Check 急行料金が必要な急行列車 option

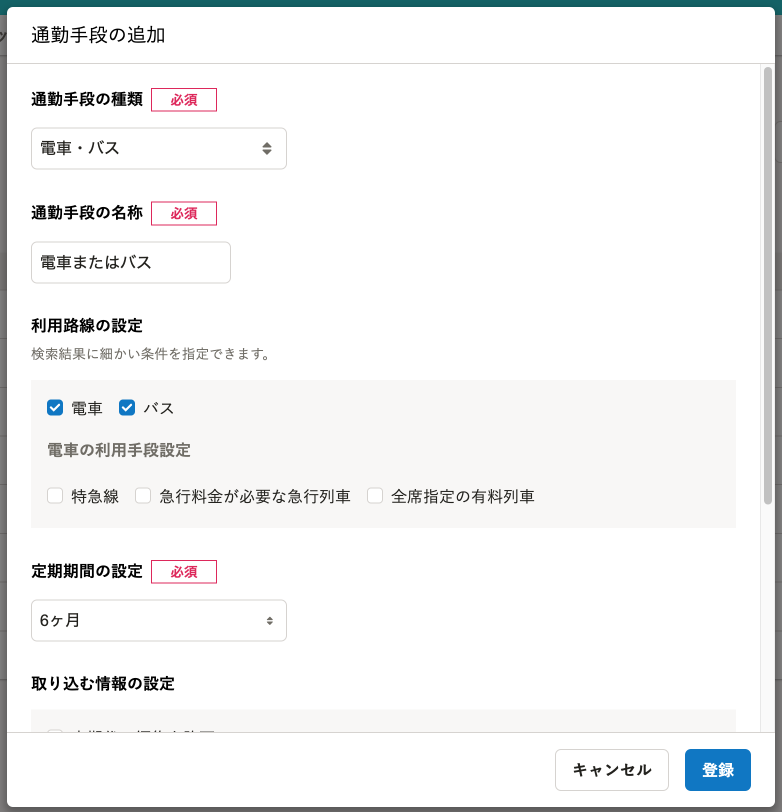pyautogui.click(x=143, y=496)
